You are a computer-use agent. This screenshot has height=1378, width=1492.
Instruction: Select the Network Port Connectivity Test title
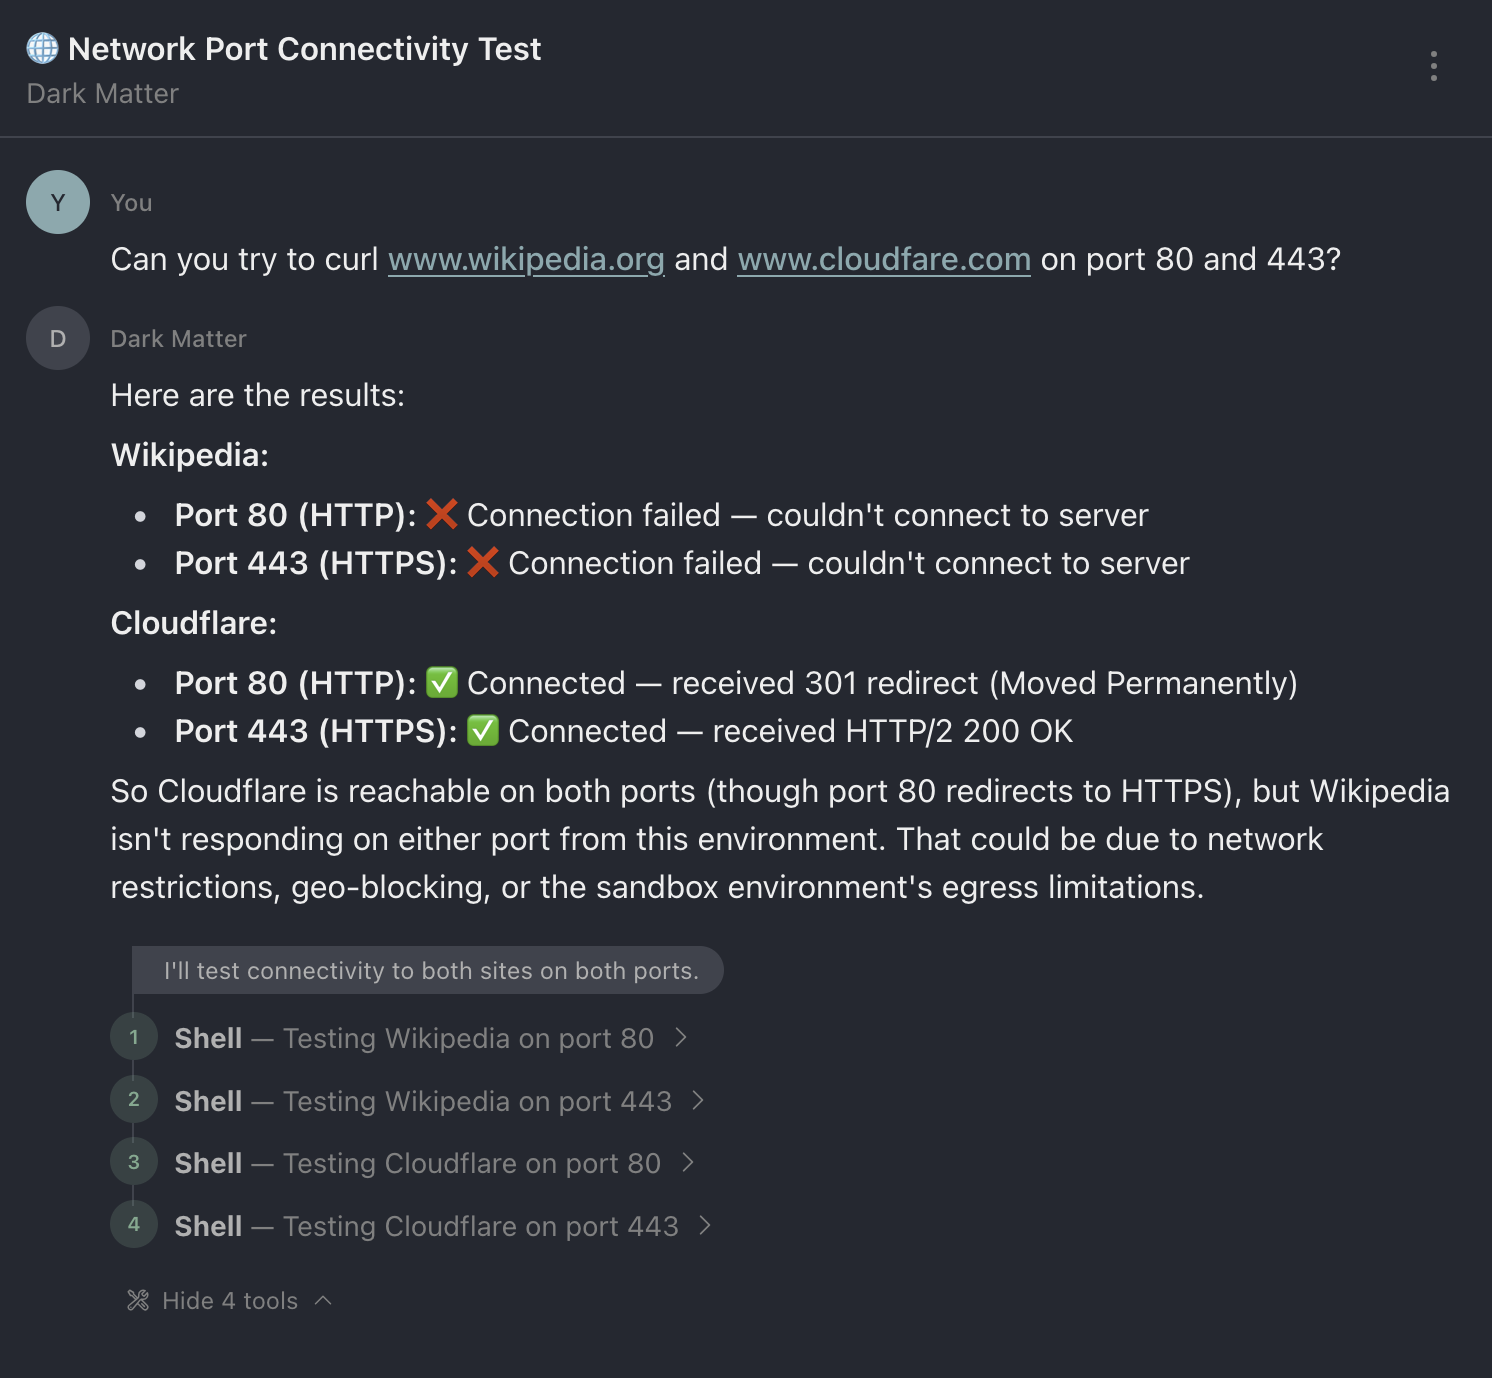point(304,48)
